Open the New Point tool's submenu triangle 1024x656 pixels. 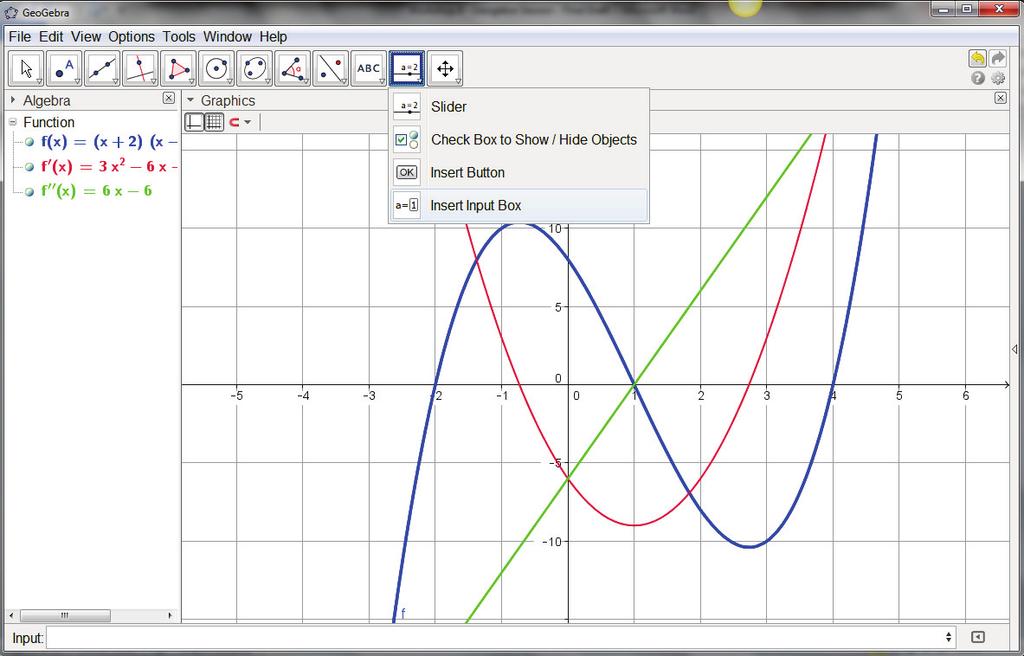pos(77,82)
